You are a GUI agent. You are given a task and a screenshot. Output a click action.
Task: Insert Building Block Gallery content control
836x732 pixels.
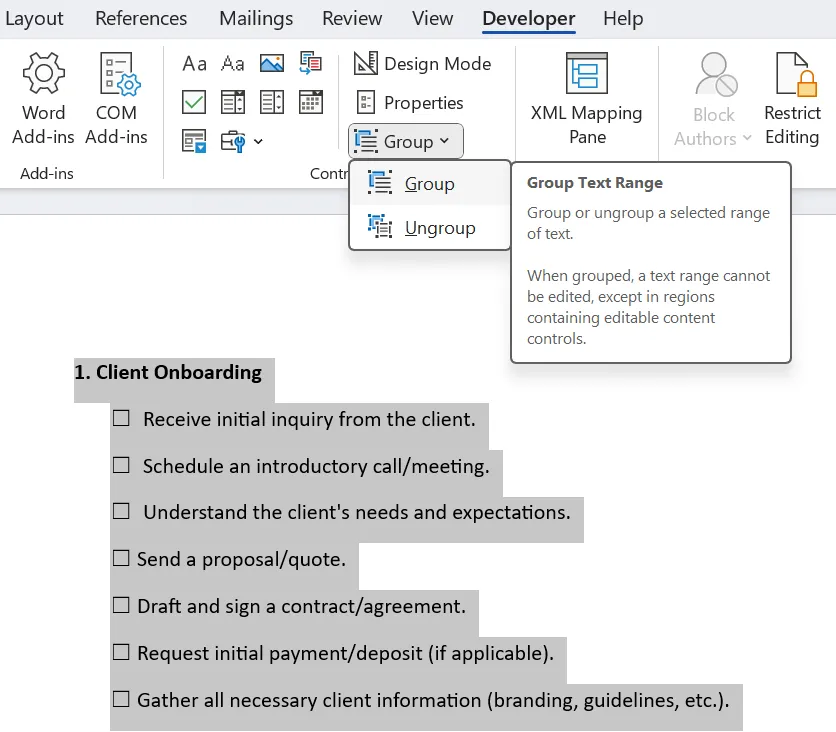click(x=311, y=63)
